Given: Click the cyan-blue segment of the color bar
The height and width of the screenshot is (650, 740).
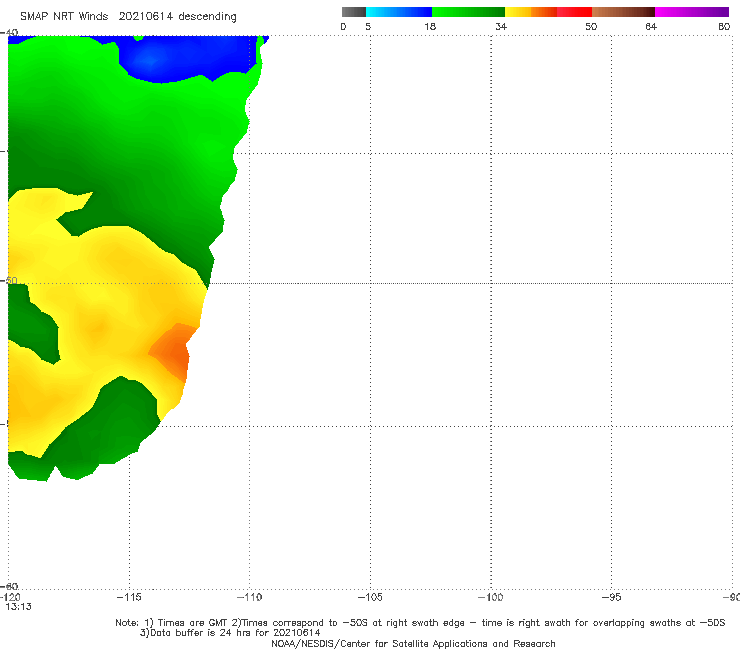Looking at the screenshot, I should pos(399,12).
